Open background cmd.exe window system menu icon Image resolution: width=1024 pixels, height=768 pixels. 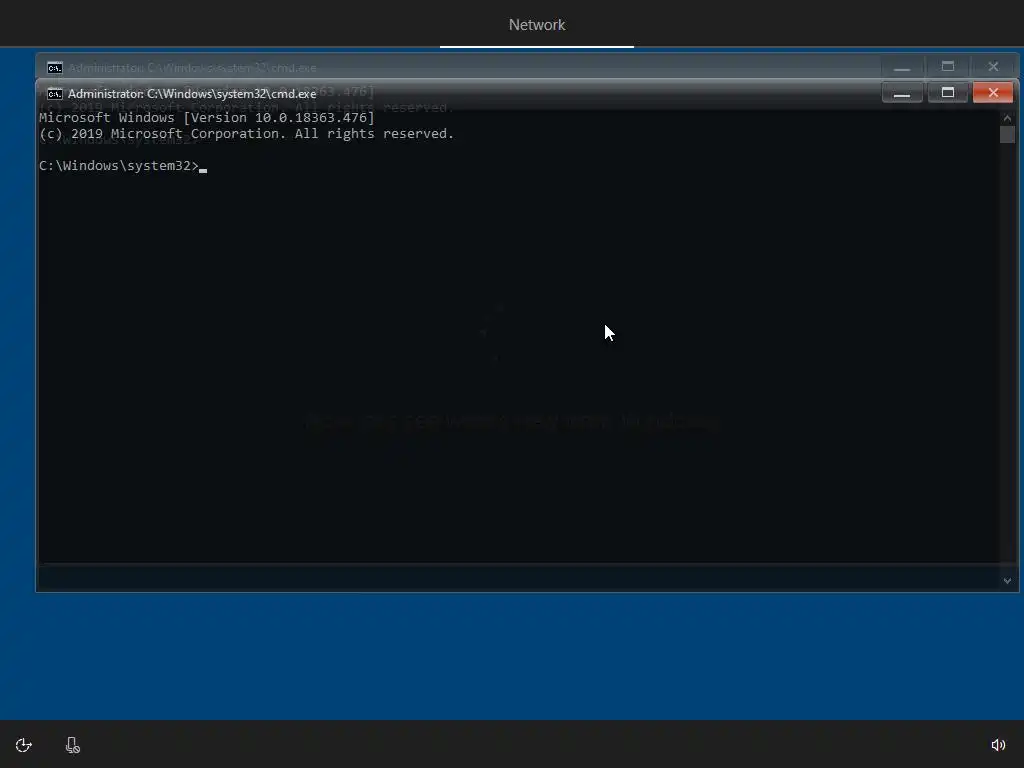tap(55, 68)
